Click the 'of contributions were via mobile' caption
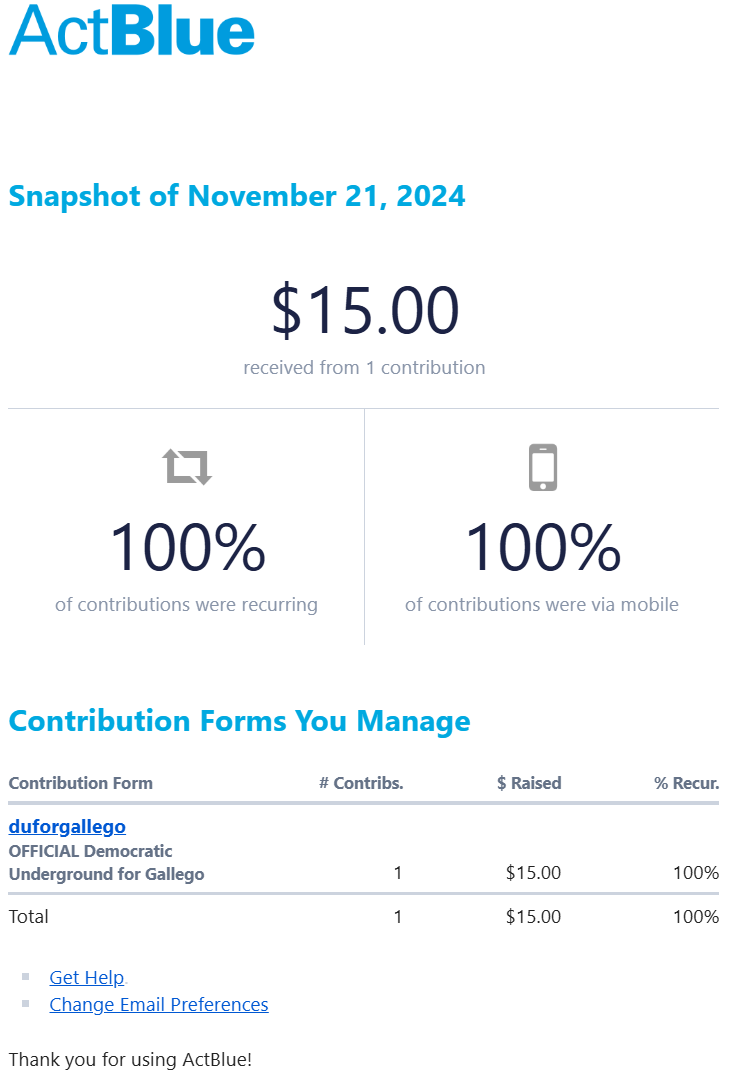 542,604
